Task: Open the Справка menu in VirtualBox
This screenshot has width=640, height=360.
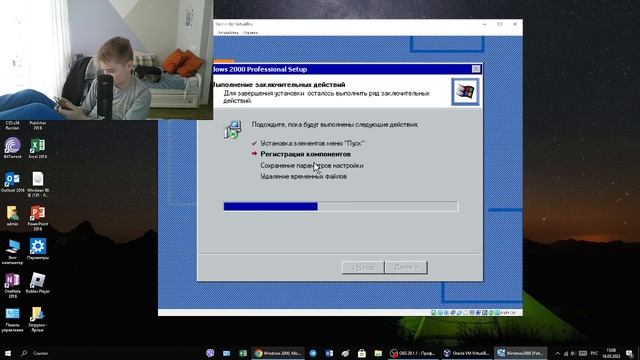Action: (x=250, y=32)
